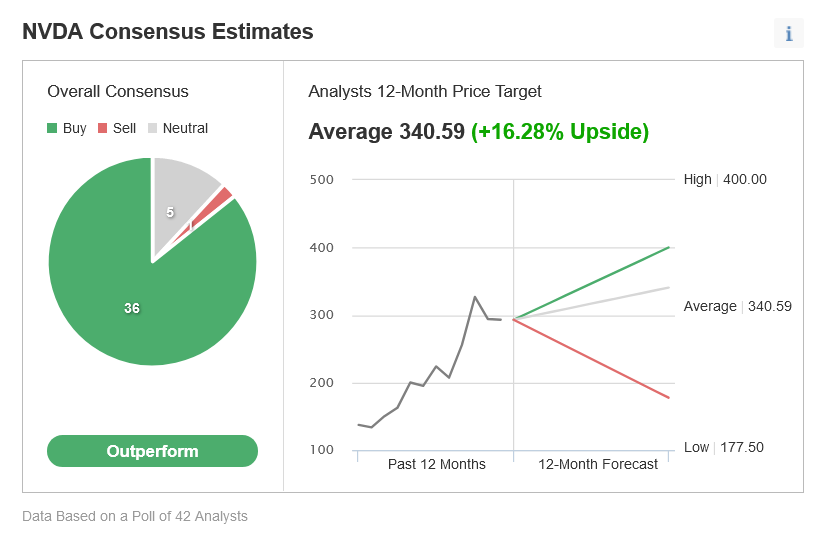This screenshot has height=537, width=821.
Task: Click the blue info icon
Action: pyautogui.click(x=789, y=33)
